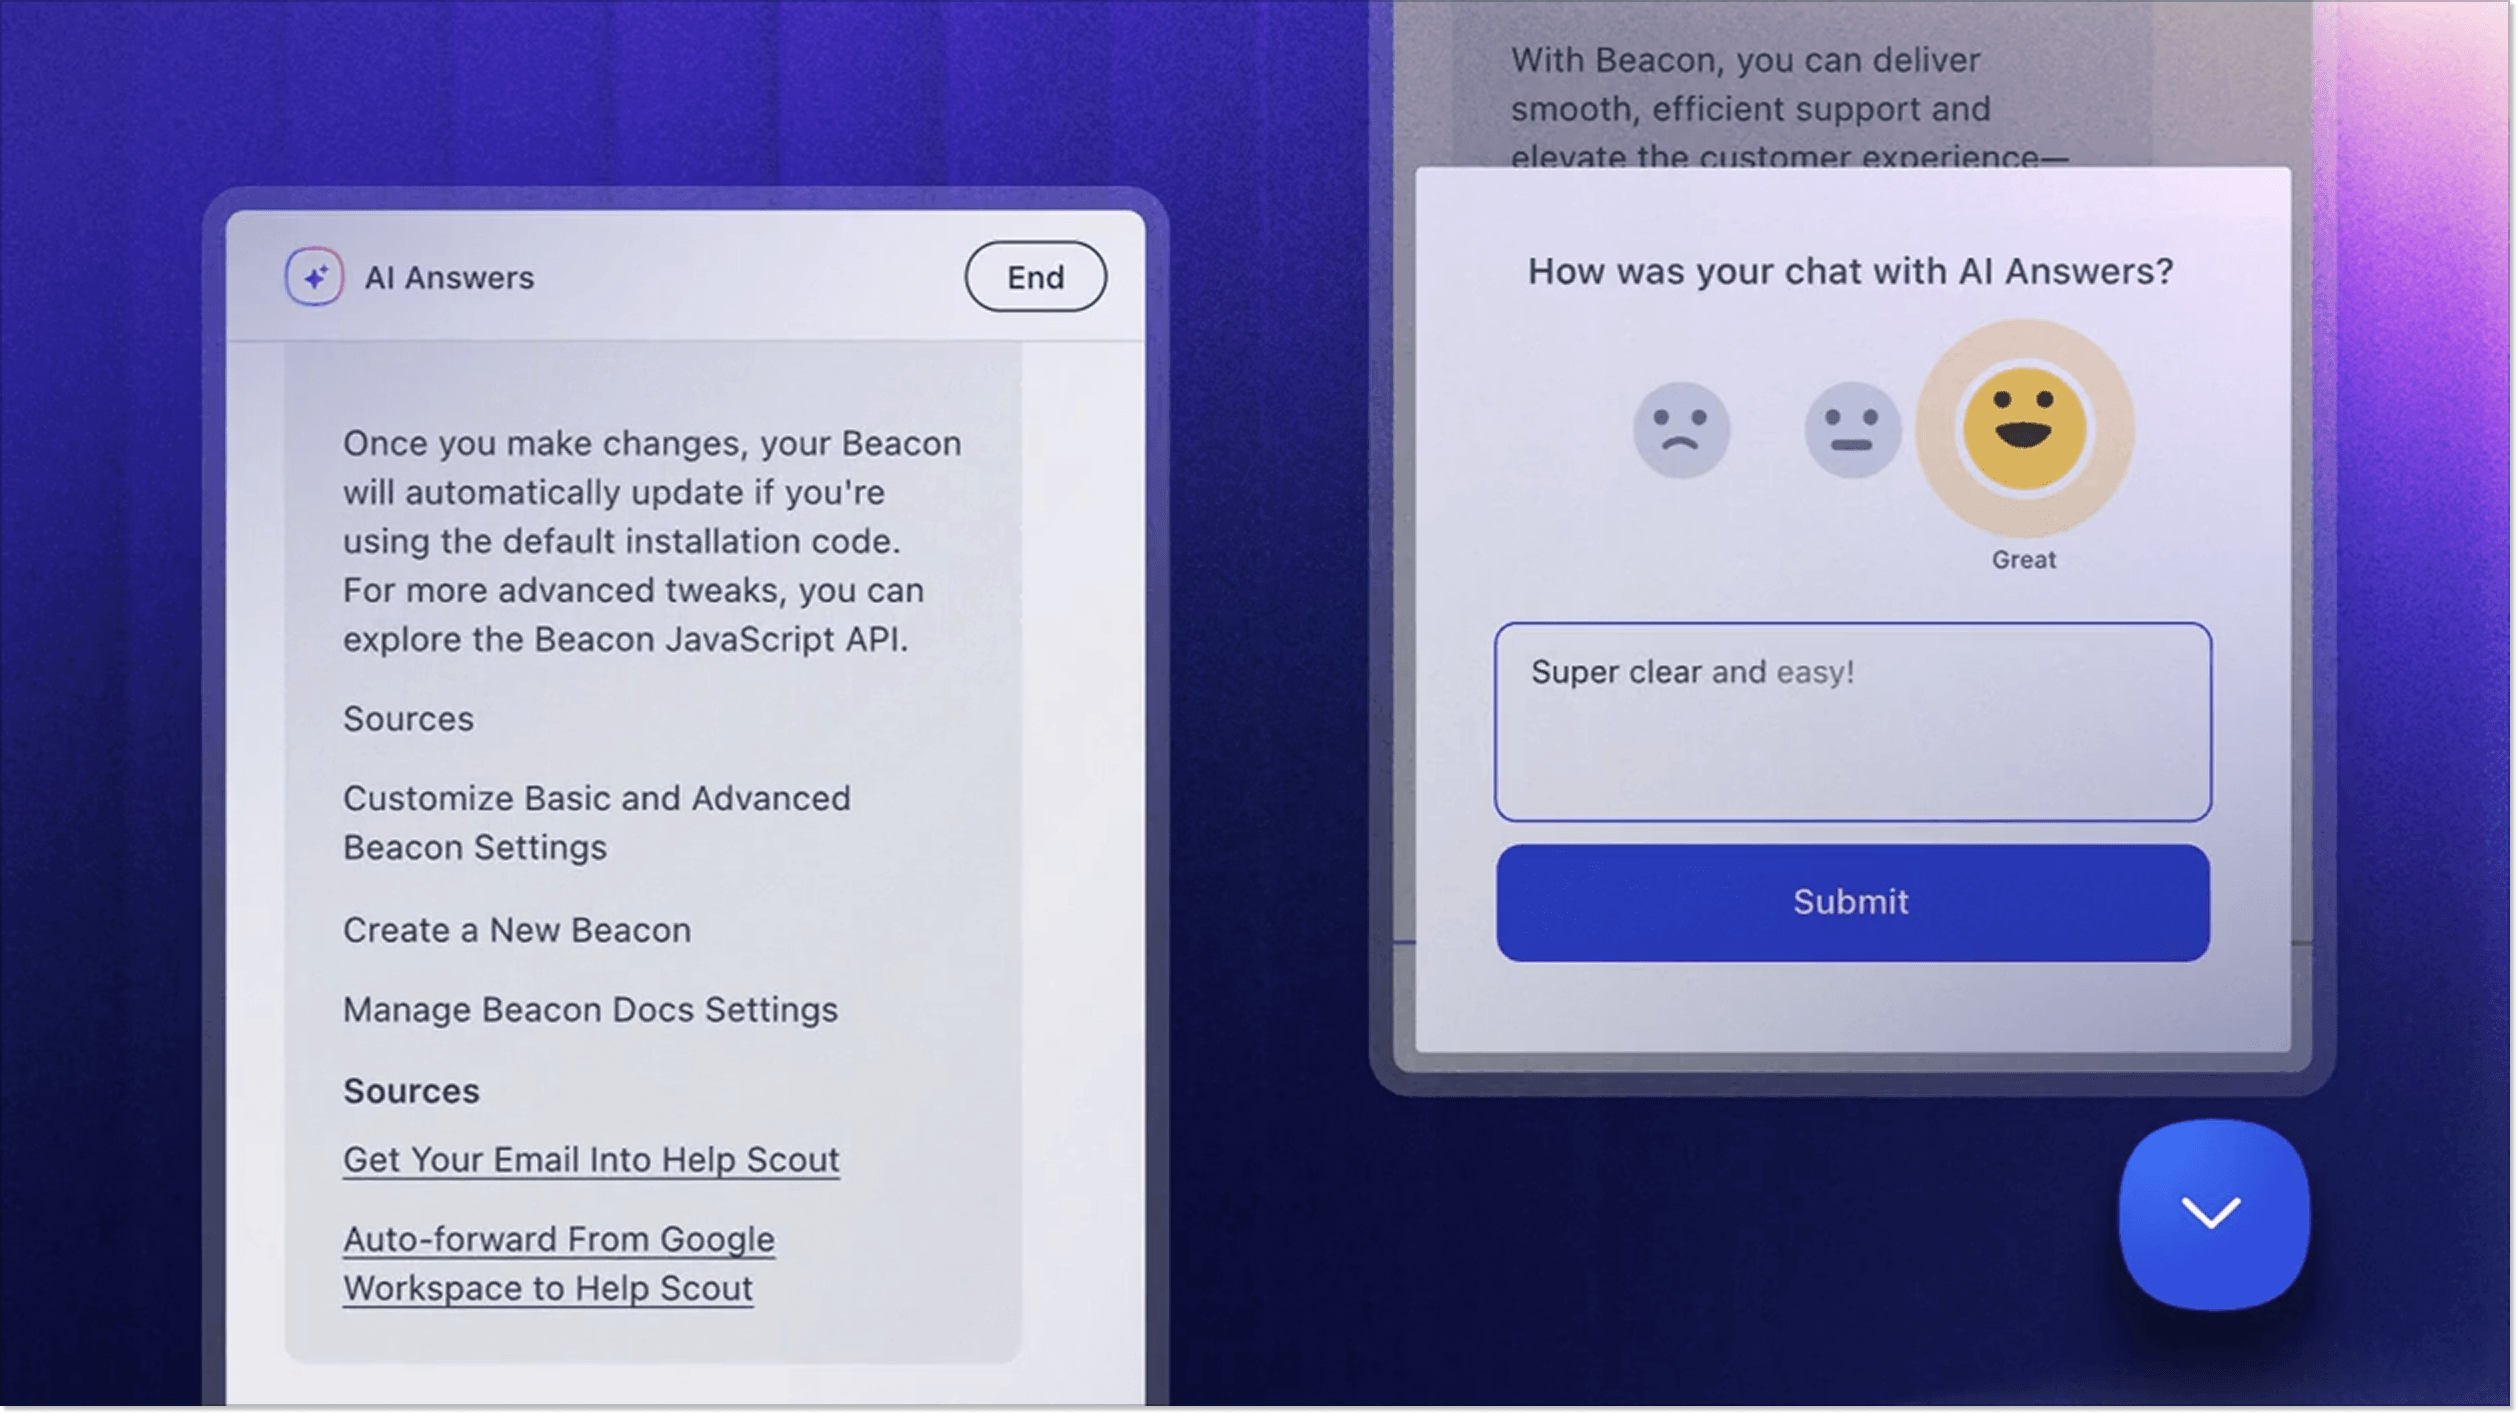The width and height of the screenshot is (2518, 1414).
Task: Click Create a New Beacon source
Action: [517, 931]
